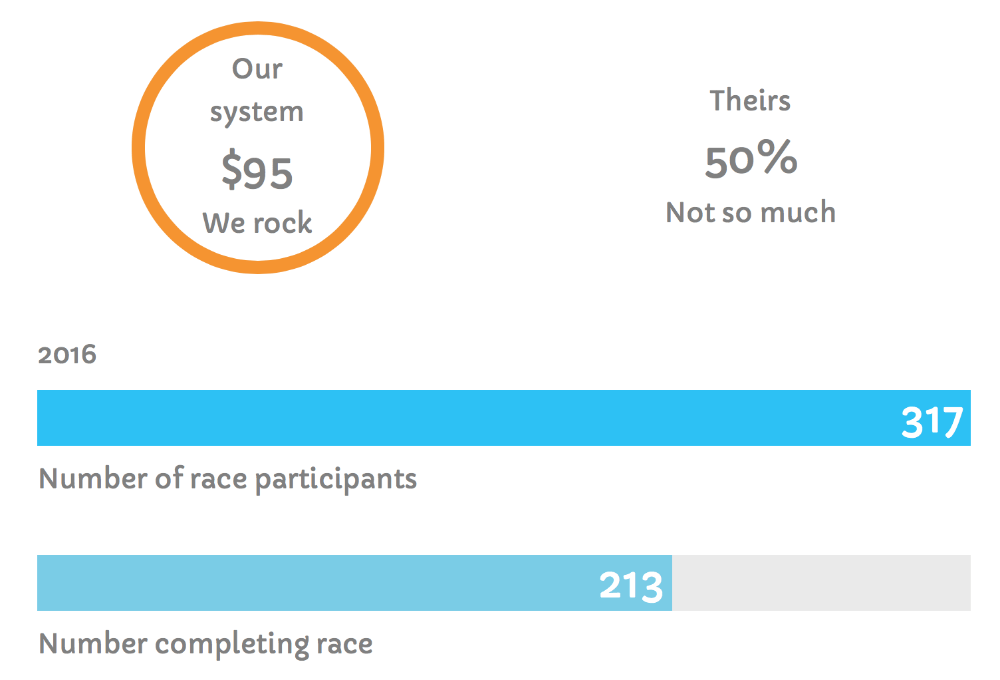Click the percent sign after 50

coord(776,160)
